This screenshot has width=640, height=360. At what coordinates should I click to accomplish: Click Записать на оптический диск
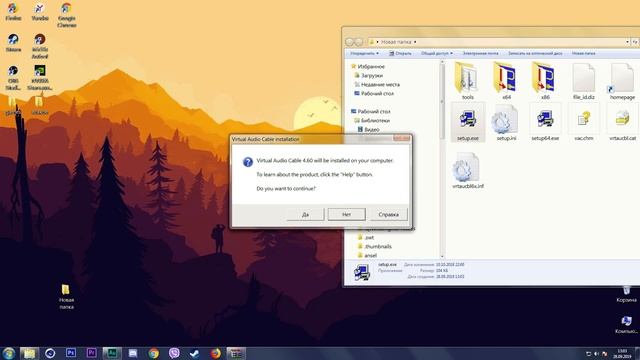(x=535, y=53)
